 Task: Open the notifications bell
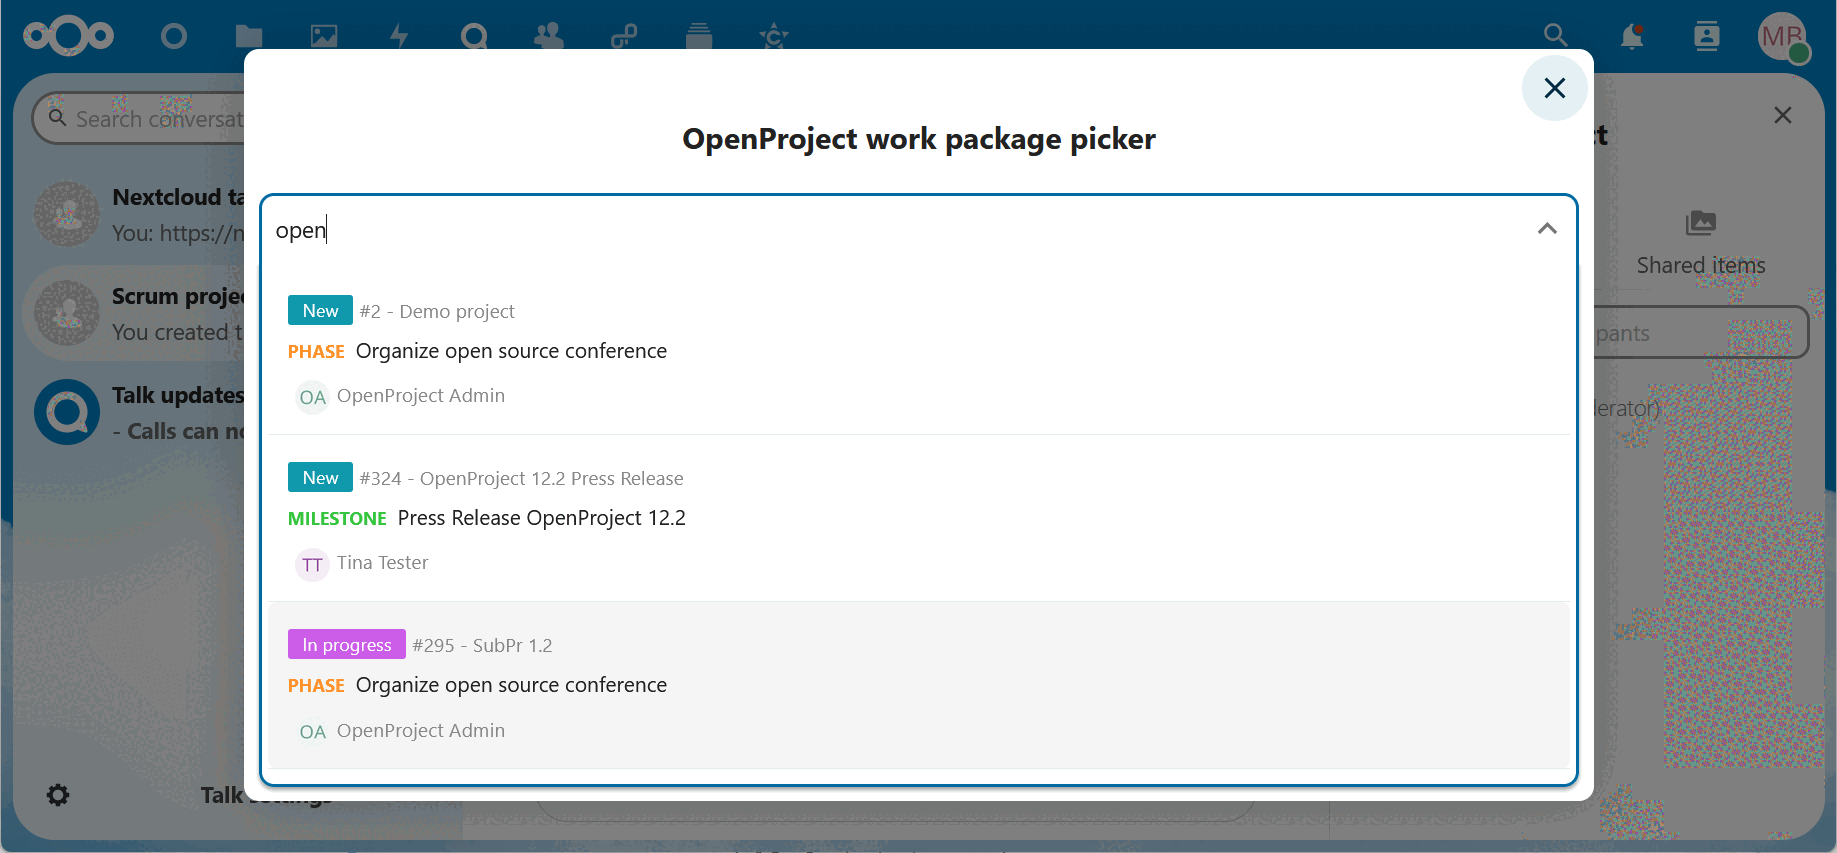point(1632,37)
